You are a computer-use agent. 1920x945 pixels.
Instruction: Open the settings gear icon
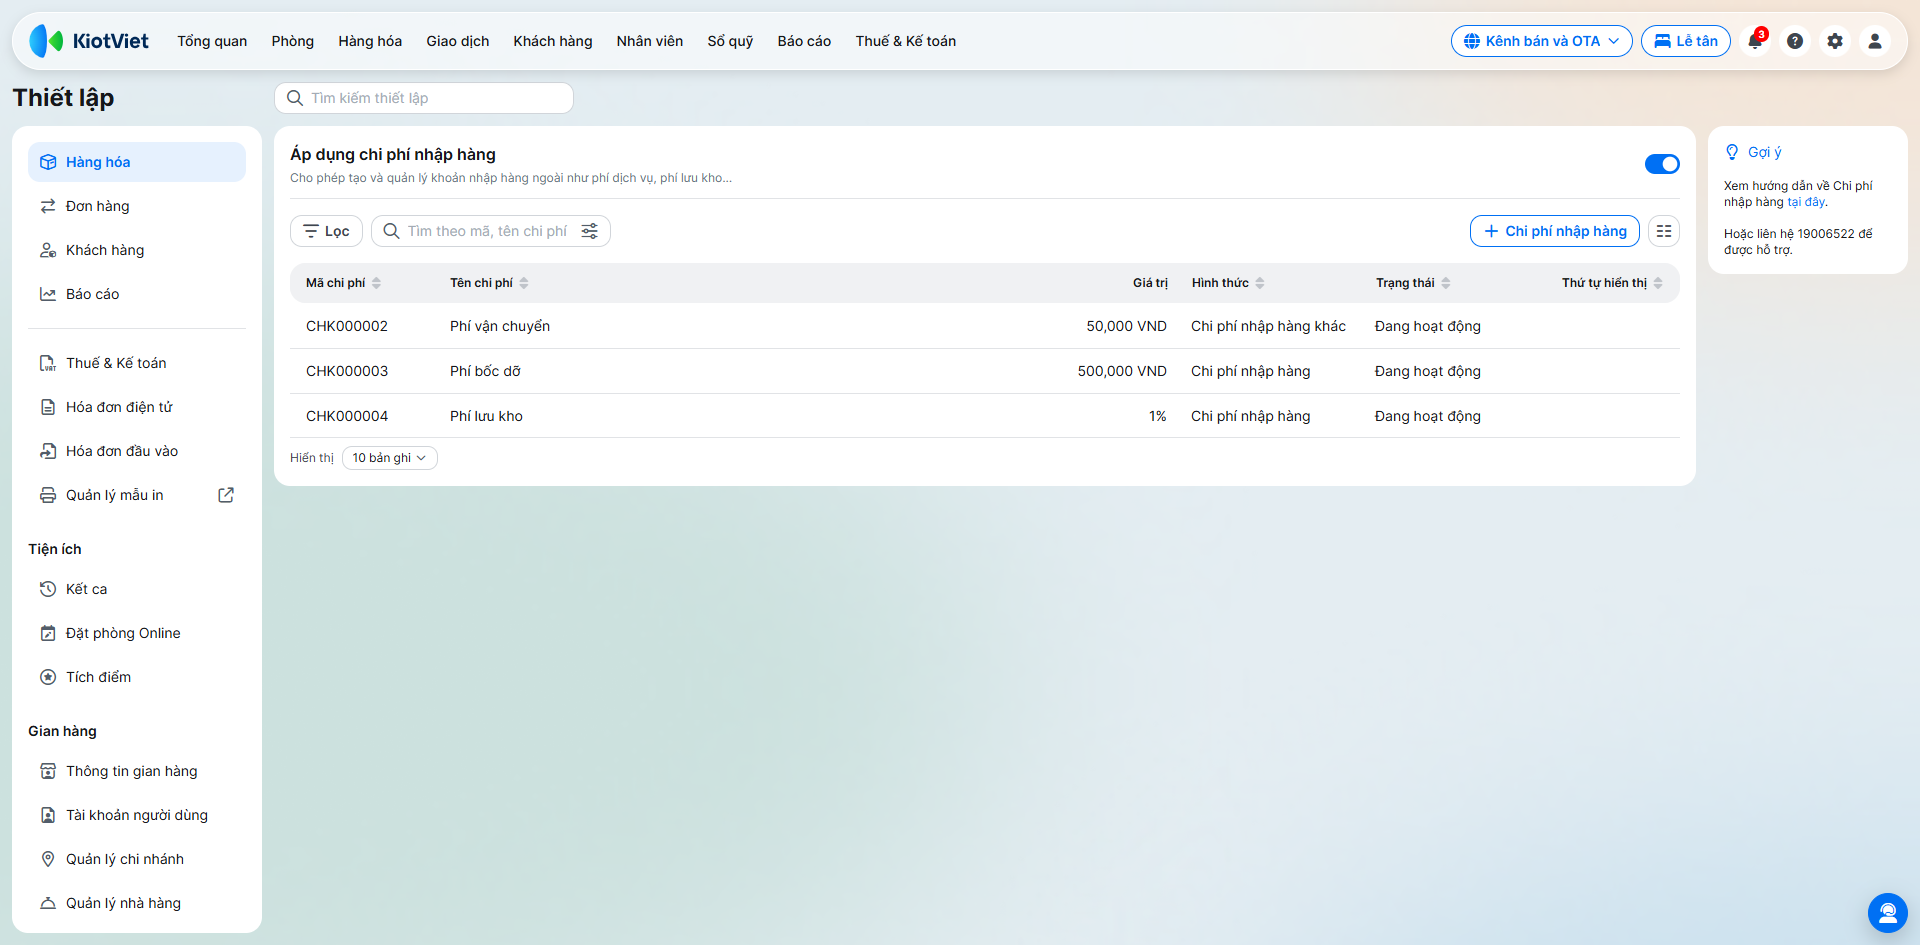tap(1835, 41)
